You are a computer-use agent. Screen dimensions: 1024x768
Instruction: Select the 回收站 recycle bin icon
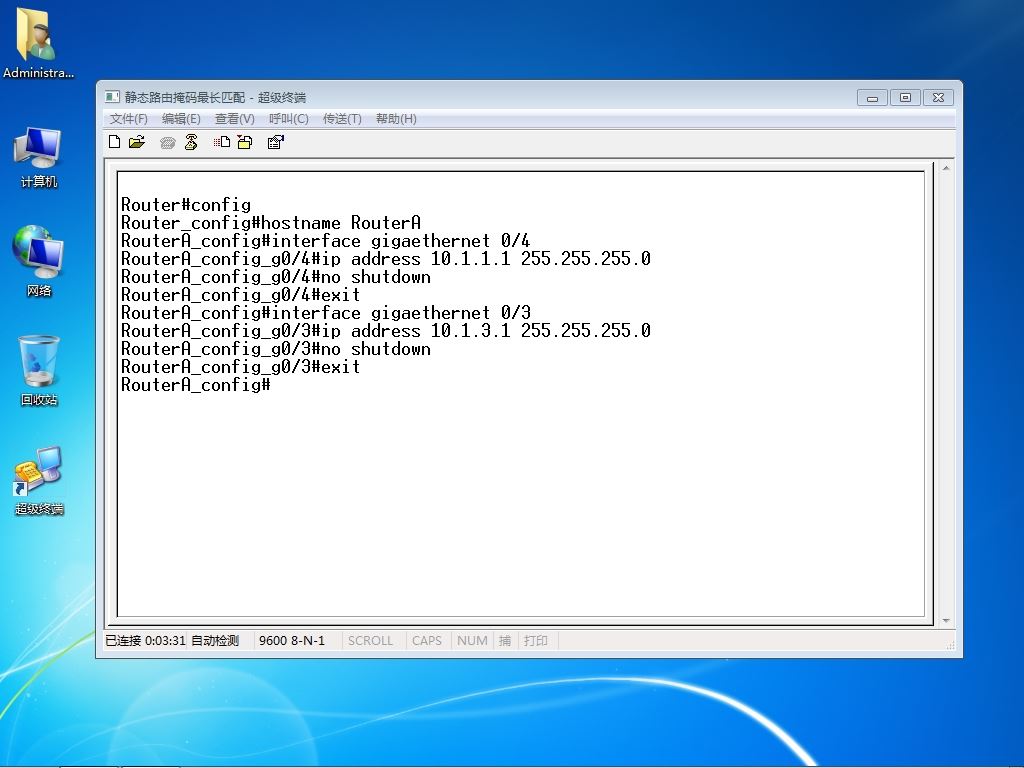[x=39, y=371]
